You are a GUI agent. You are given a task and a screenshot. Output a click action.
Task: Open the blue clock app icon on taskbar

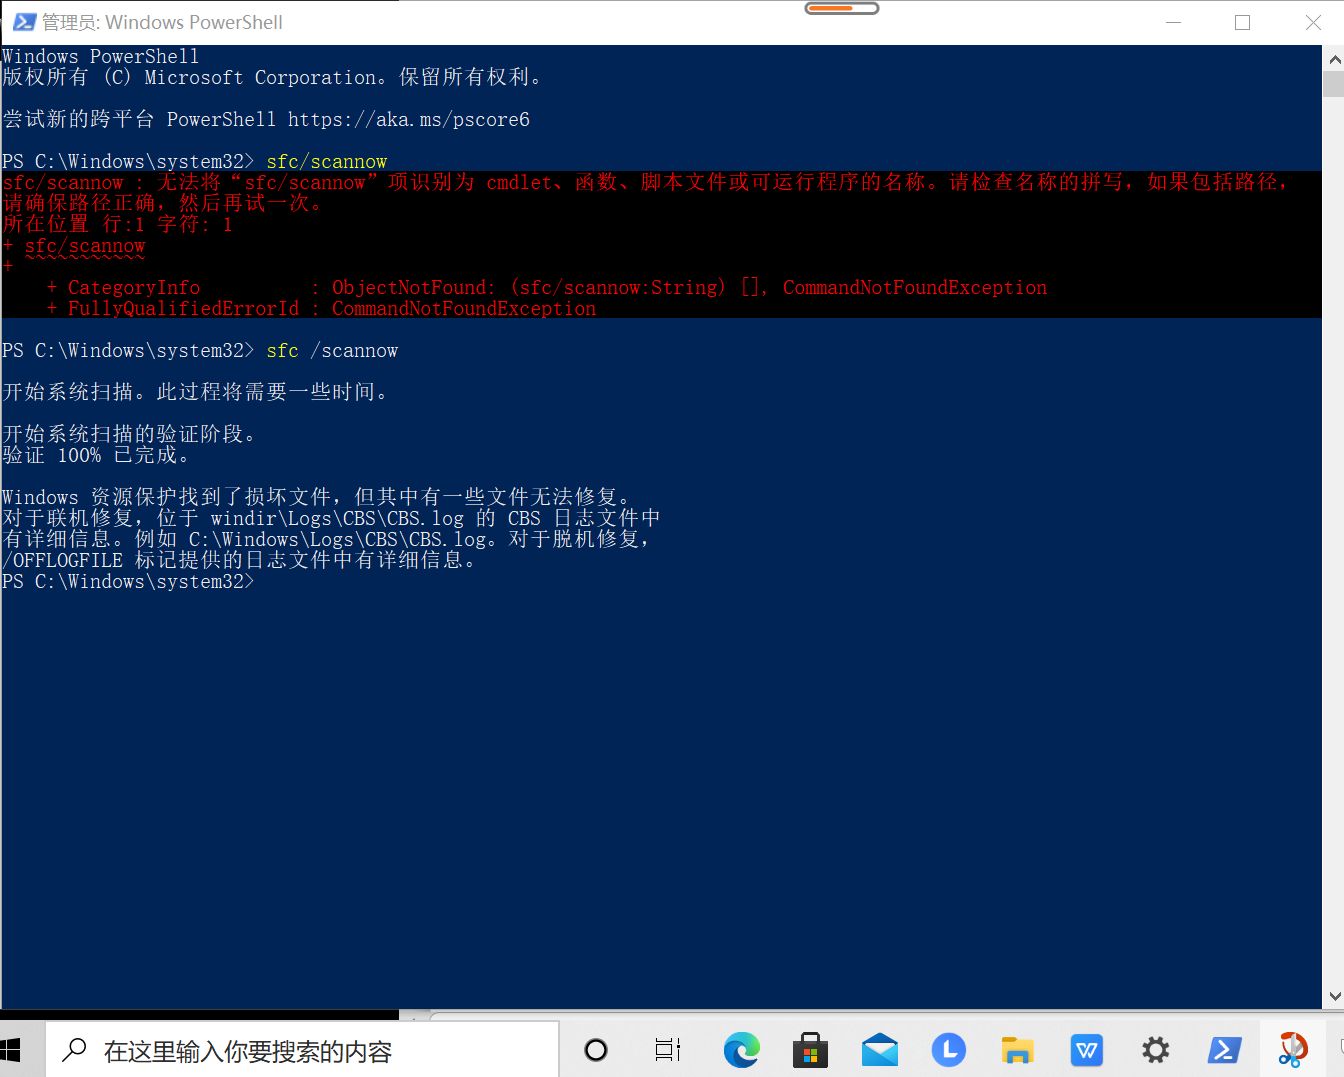pyautogui.click(x=948, y=1050)
